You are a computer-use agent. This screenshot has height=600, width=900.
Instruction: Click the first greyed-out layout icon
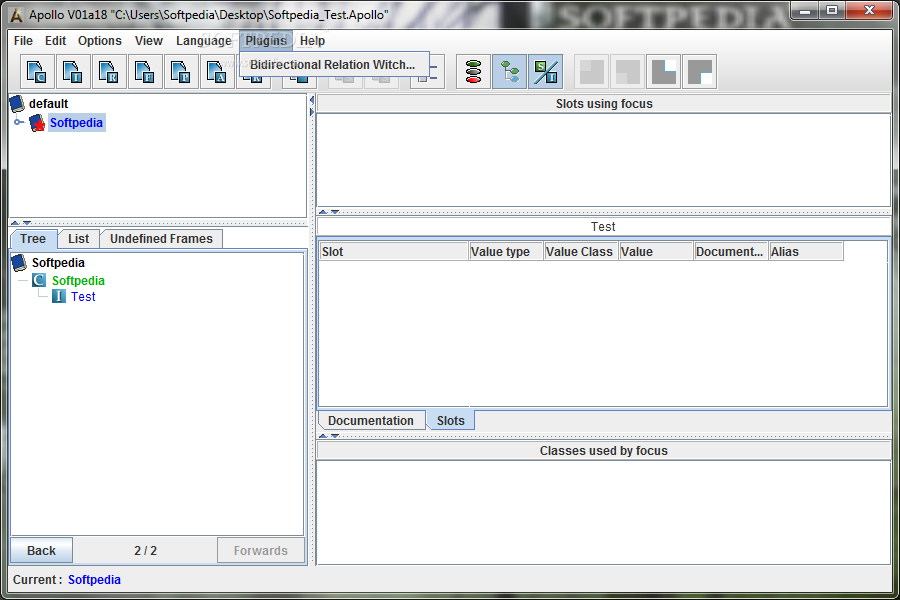[x=592, y=72]
